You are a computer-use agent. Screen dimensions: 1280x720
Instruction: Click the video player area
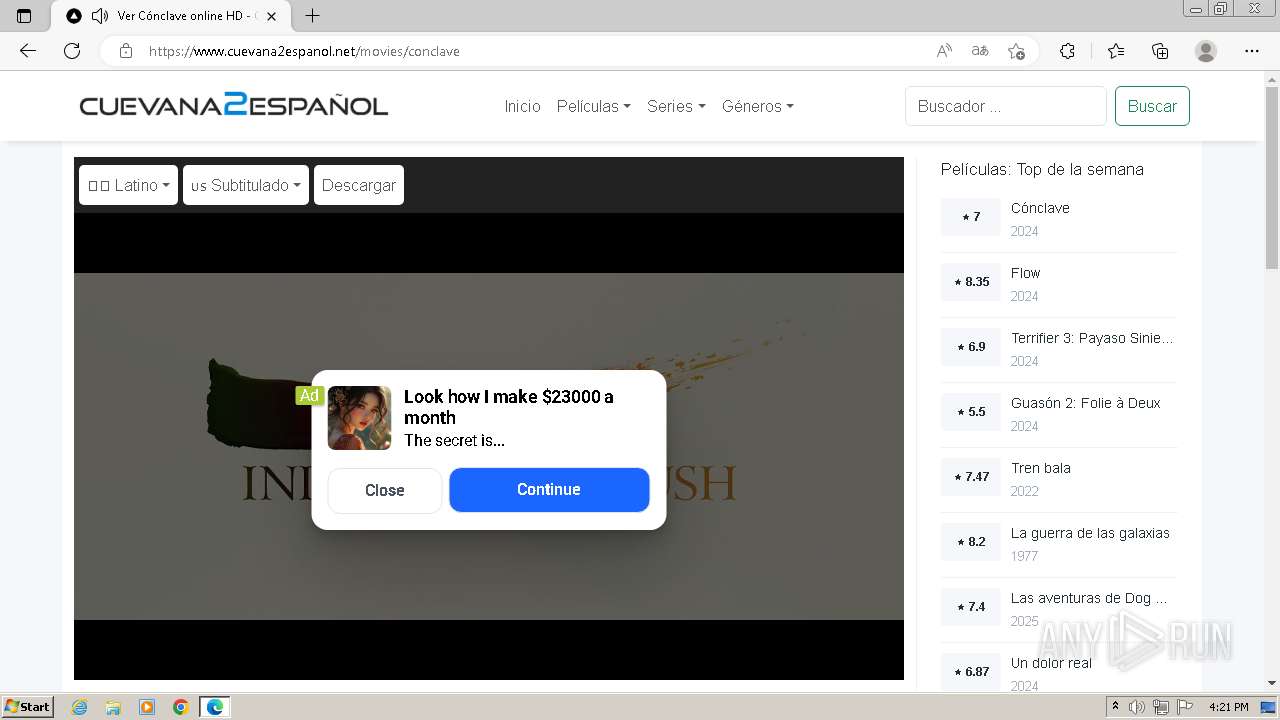pyautogui.click(x=489, y=446)
